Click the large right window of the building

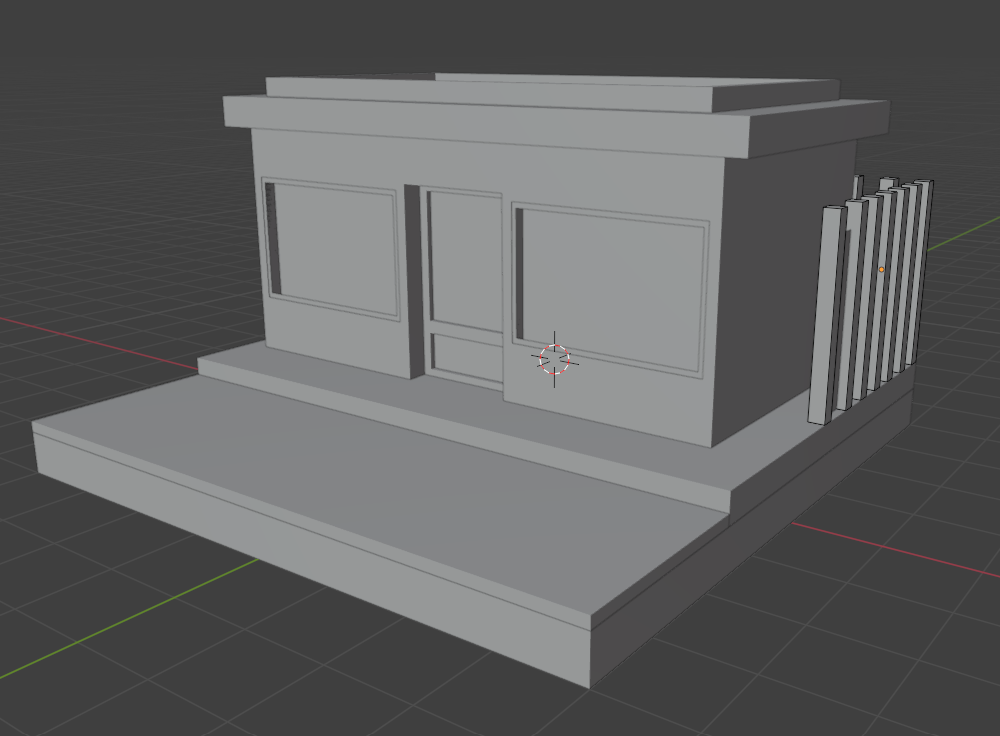point(611,290)
